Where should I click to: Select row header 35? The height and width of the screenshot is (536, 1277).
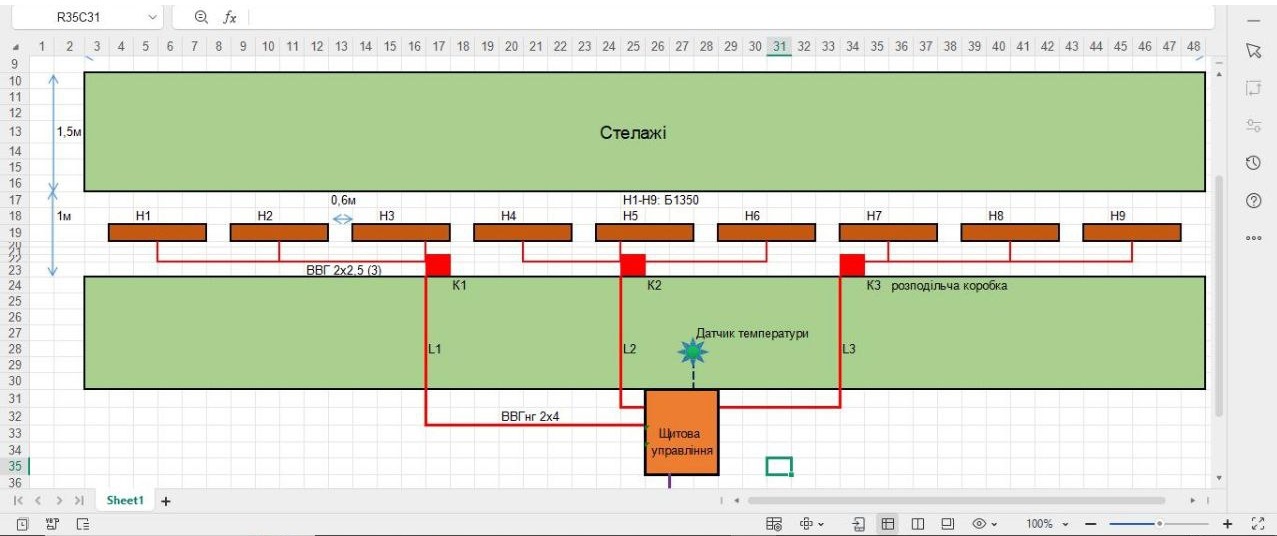coord(14,467)
